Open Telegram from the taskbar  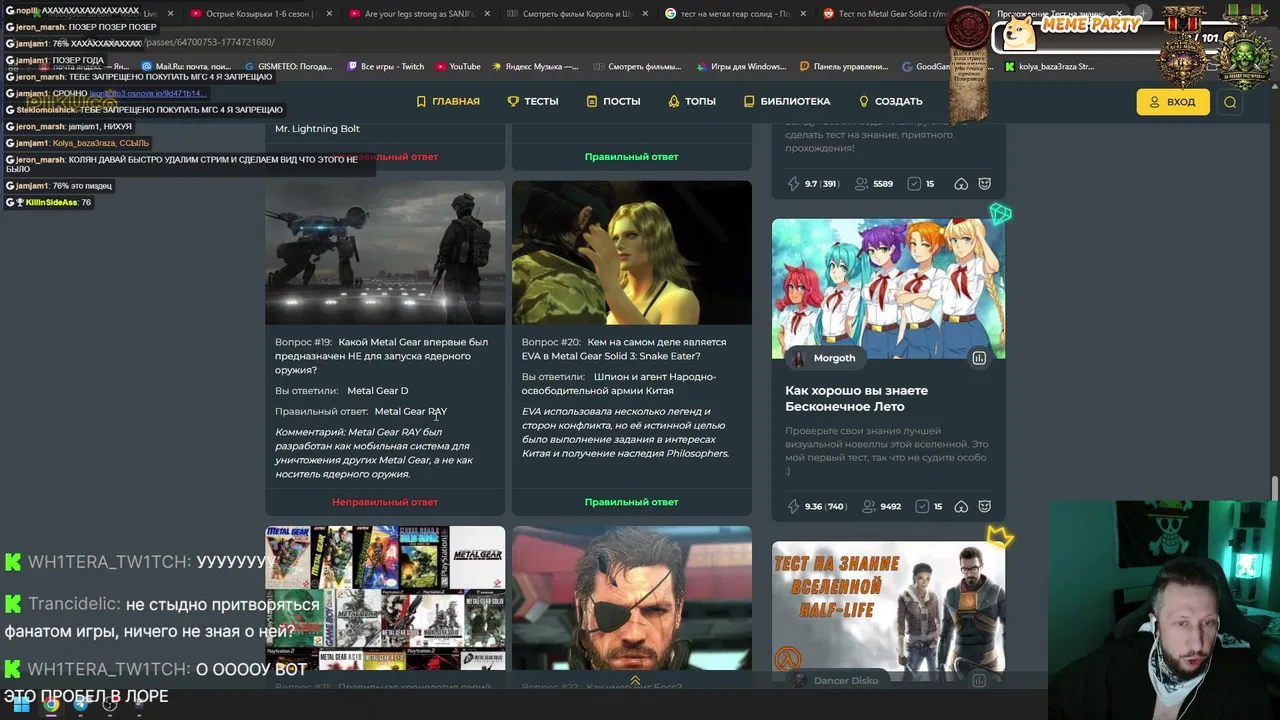pos(81,704)
